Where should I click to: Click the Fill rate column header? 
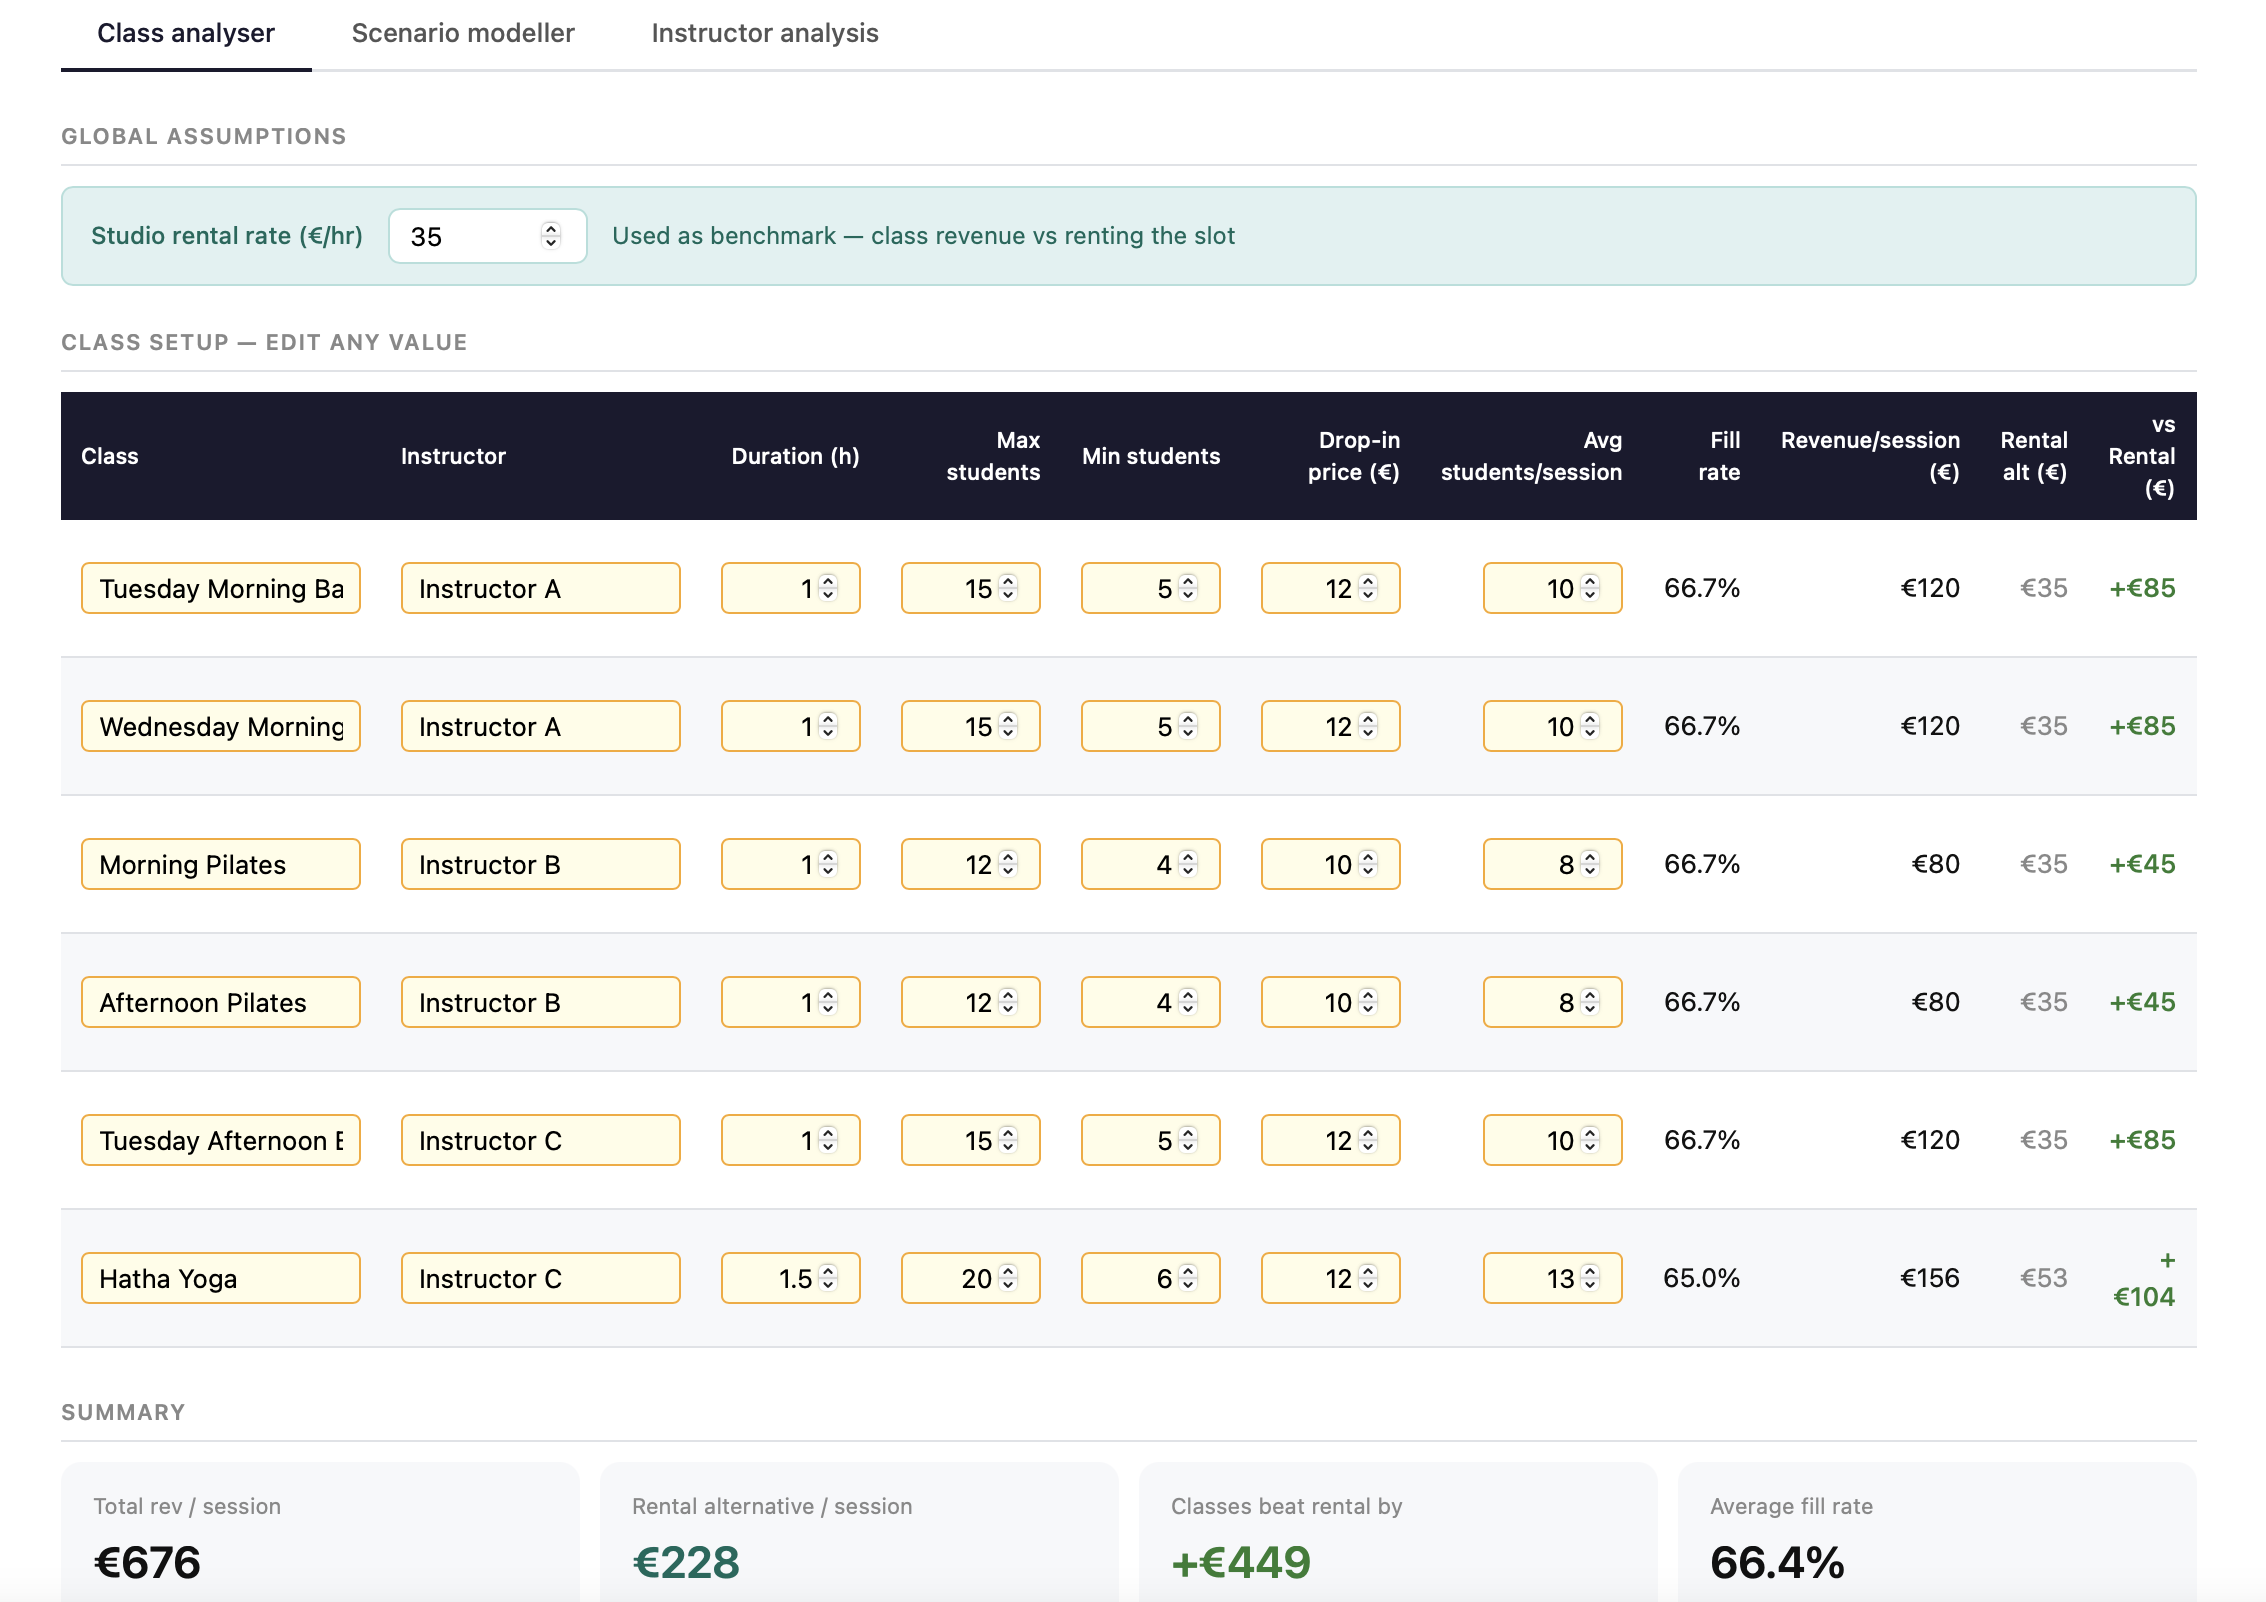1719,456
